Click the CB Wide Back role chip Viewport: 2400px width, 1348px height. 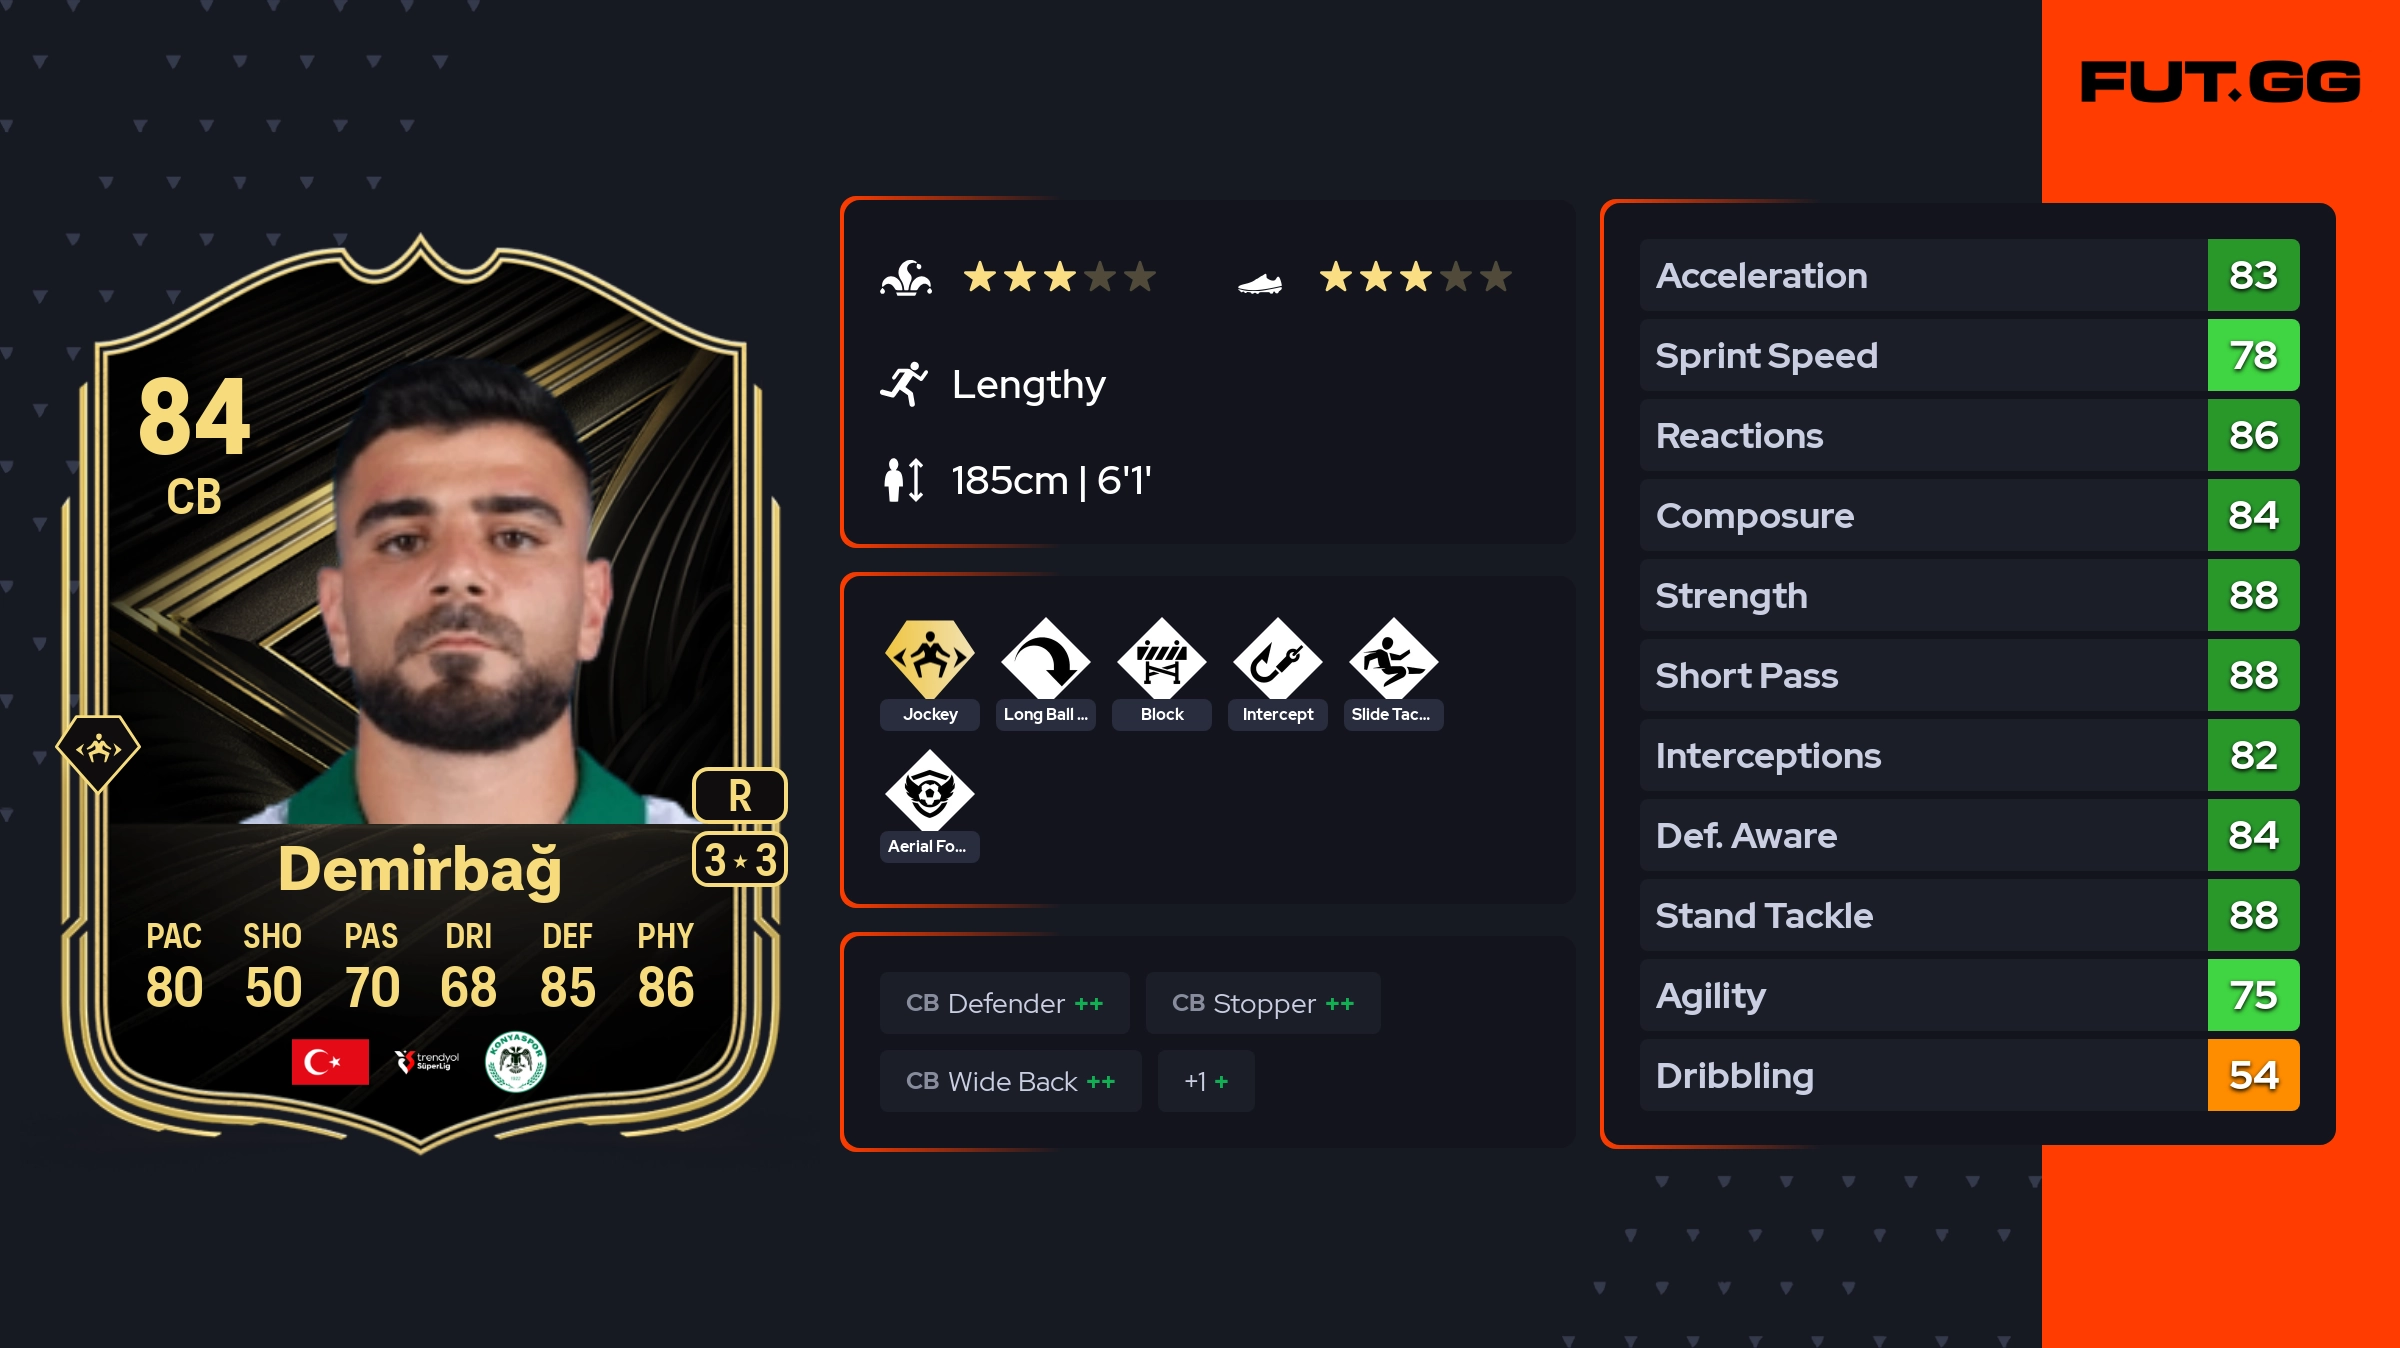coord(1011,1081)
